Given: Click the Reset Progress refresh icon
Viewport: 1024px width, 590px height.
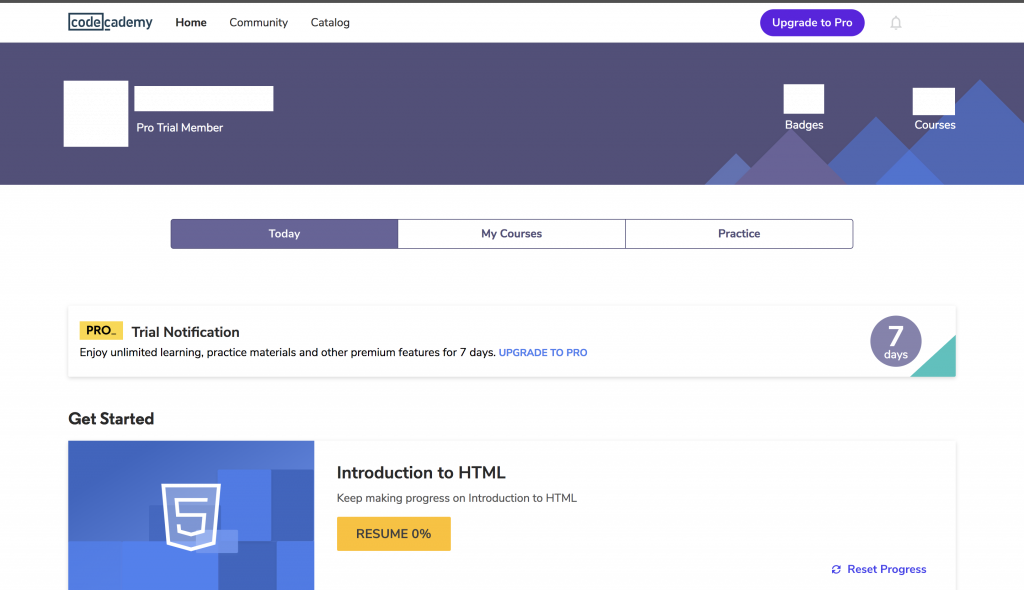Looking at the screenshot, I should click(836, 570).
